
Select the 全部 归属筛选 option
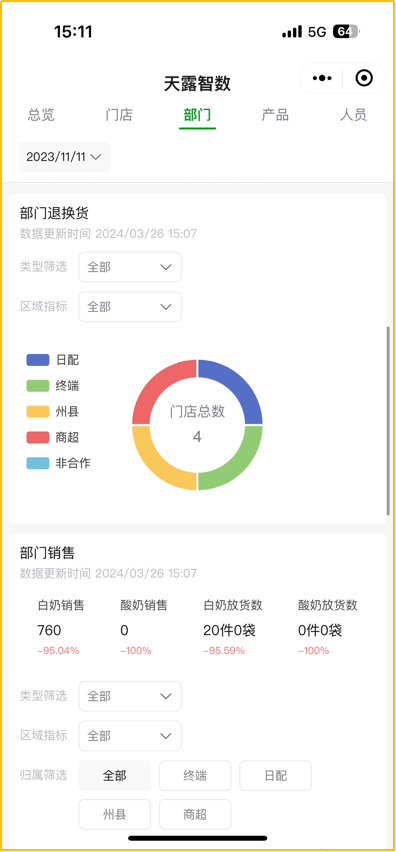[x=115, y=775]
